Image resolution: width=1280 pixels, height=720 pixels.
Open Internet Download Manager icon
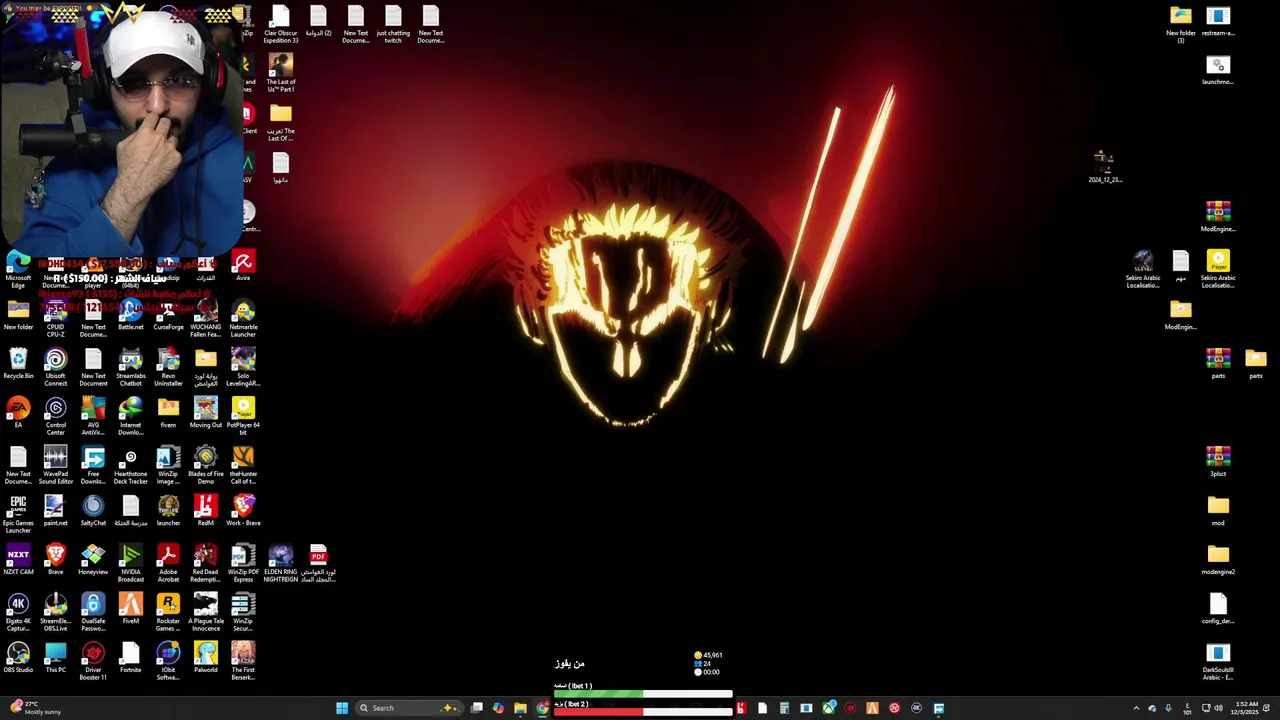[x=131, y=416]
